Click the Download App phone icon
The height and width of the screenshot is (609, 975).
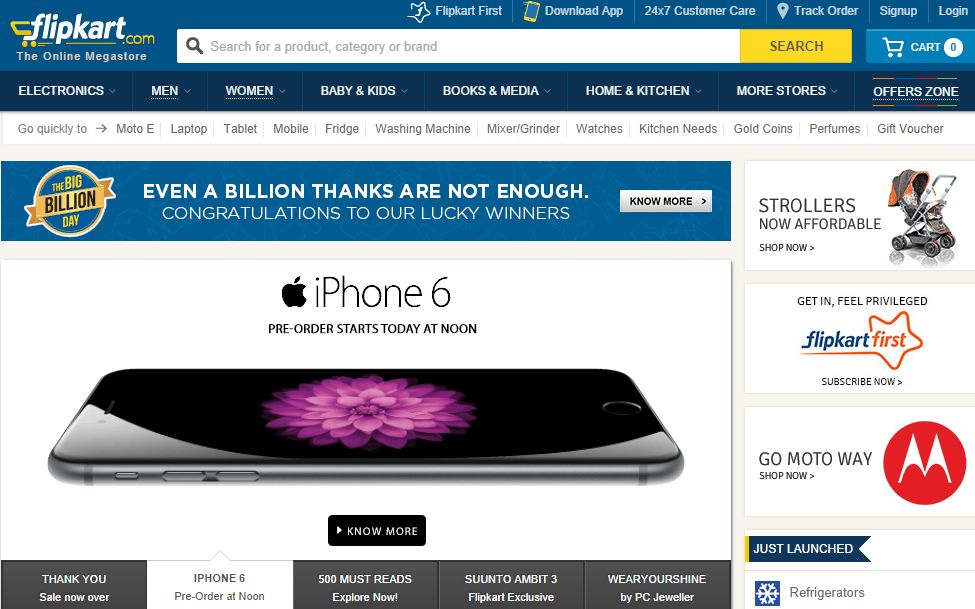click(x=531, y=11)
